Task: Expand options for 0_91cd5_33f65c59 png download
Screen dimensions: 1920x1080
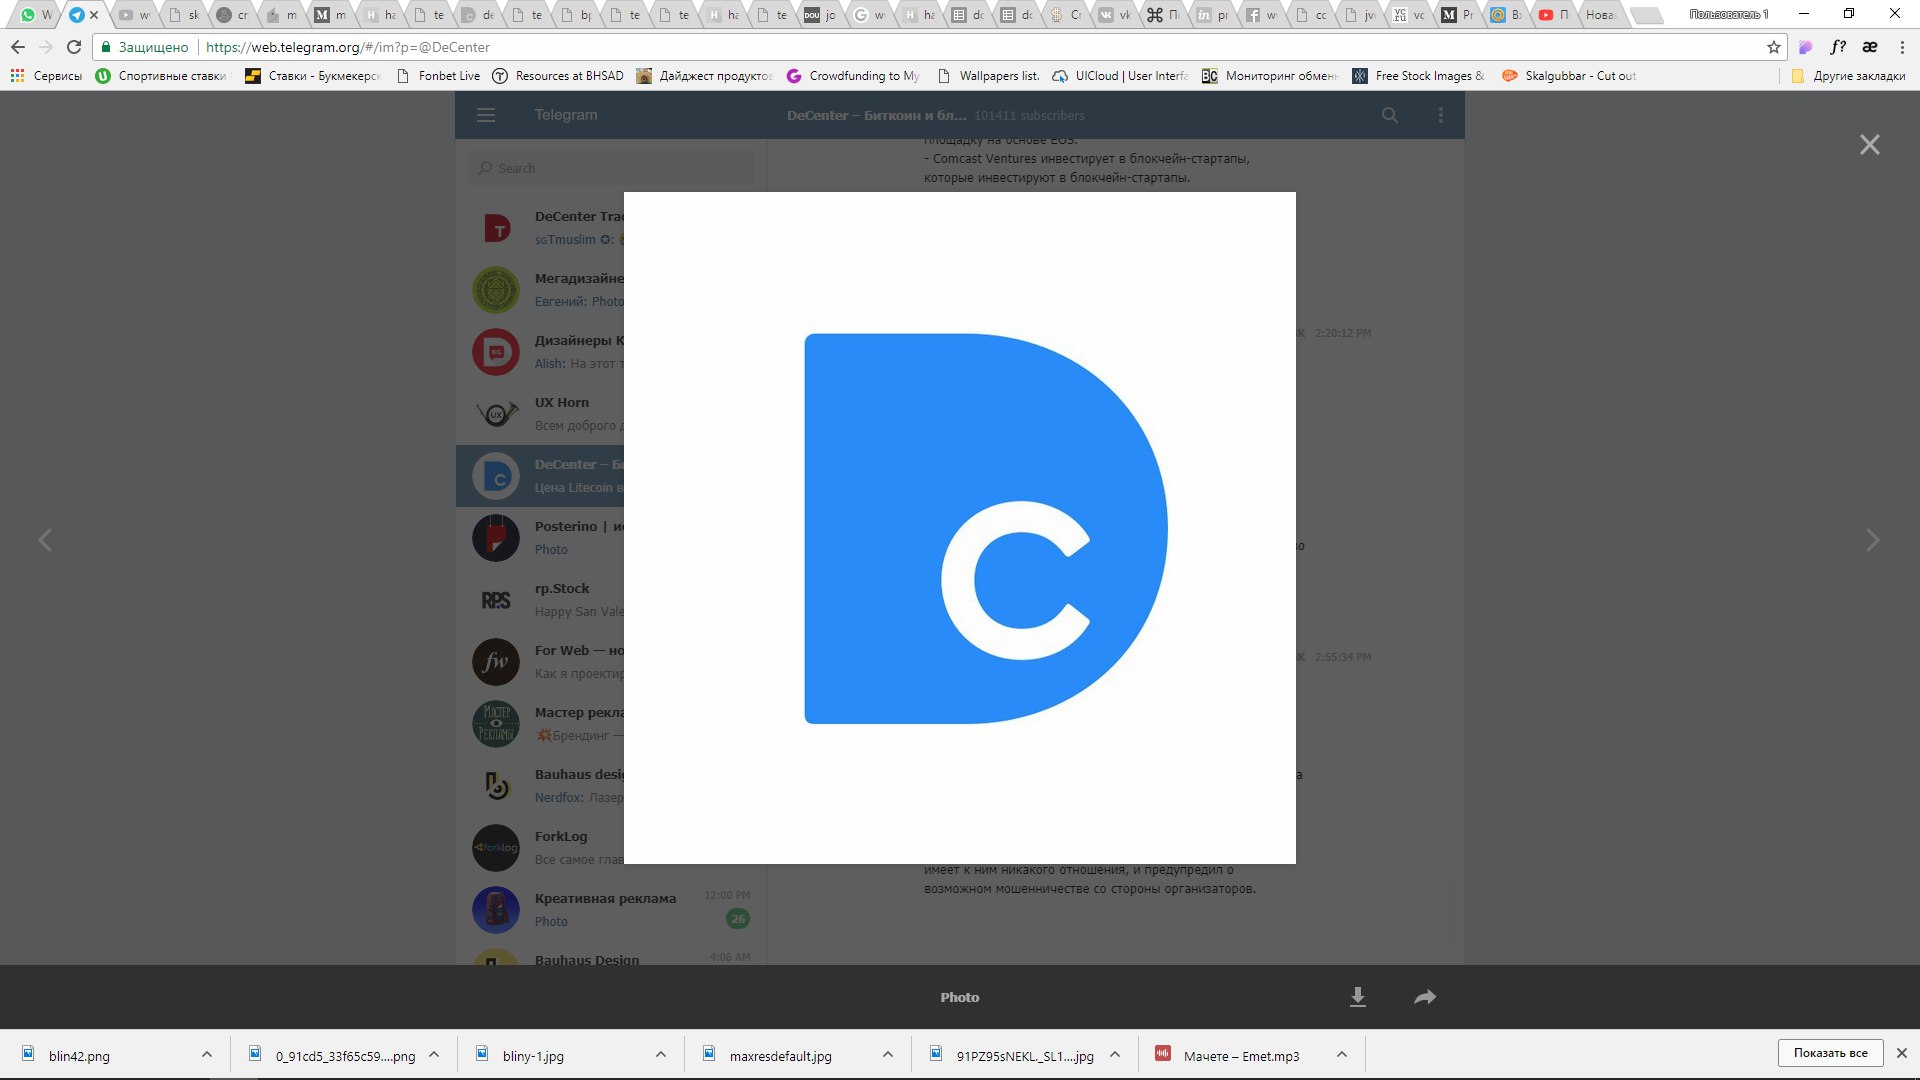Action: click(434, 1054)
